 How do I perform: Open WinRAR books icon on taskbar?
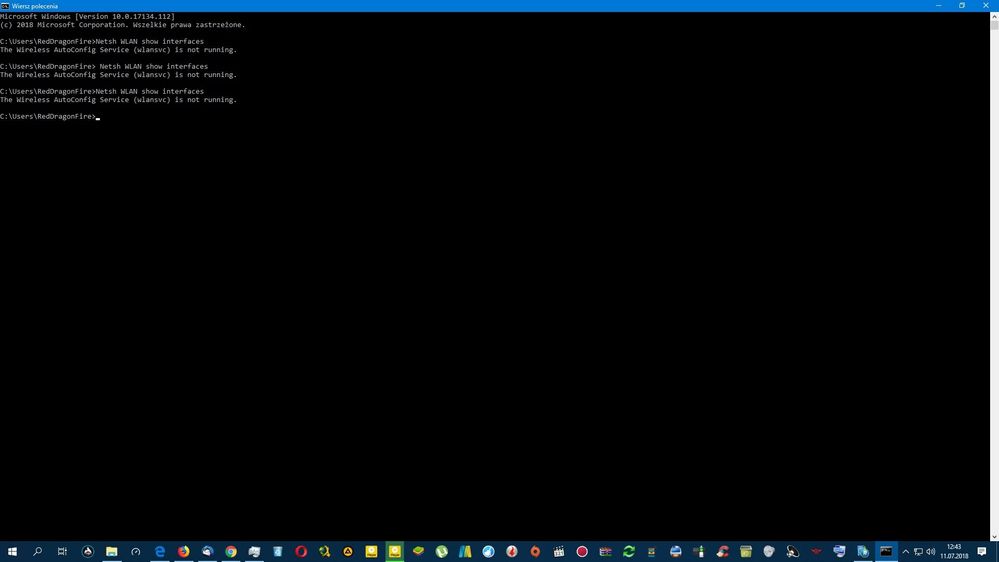pos(605,551)
